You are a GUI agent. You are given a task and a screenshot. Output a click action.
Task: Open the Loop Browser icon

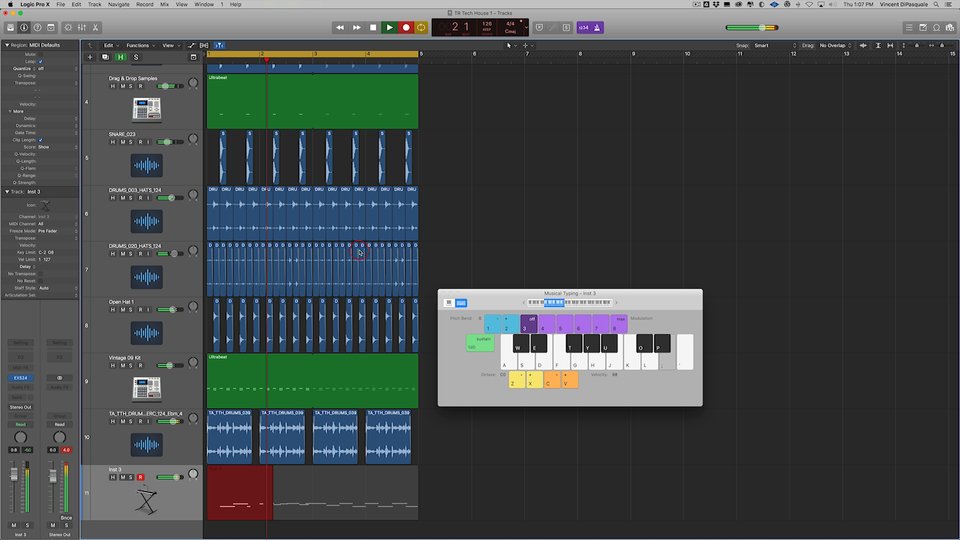tap(936, 28)
